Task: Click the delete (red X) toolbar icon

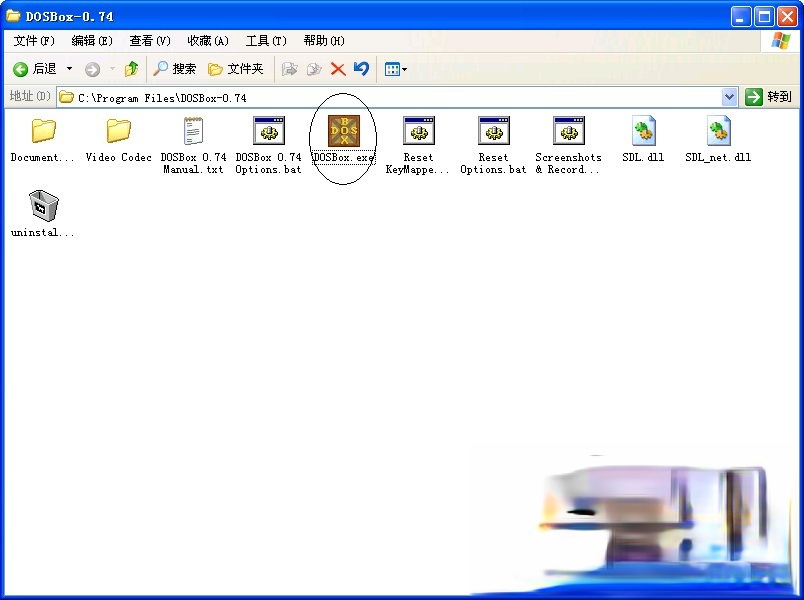Action: (x=338, y=69)
